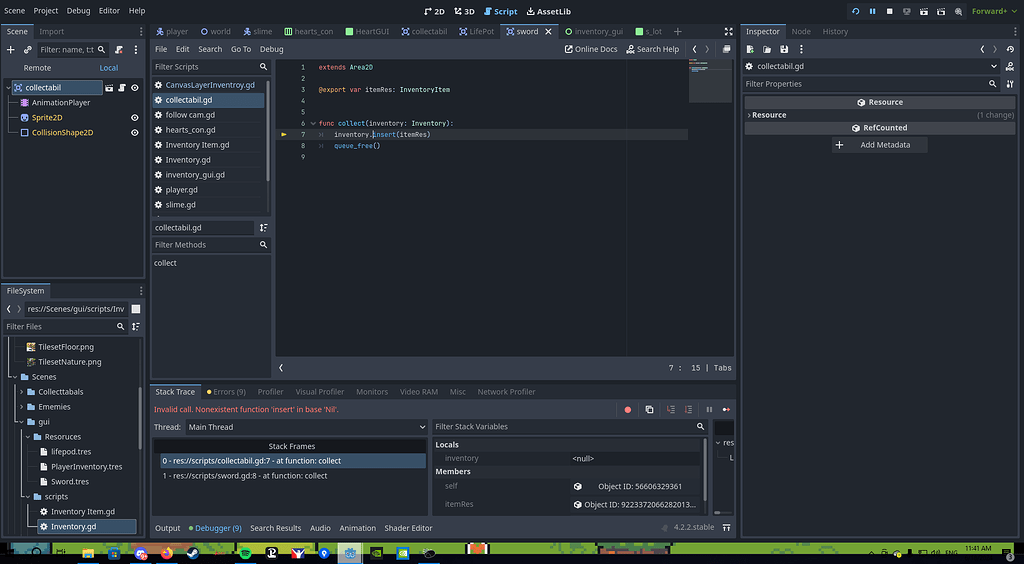Open Main Thread dropdown

click(306, 427)
